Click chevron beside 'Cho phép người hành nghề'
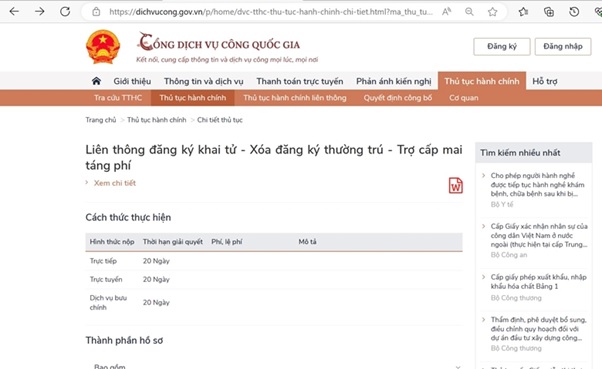Screen dimensions: 602x369 point(483,175)
